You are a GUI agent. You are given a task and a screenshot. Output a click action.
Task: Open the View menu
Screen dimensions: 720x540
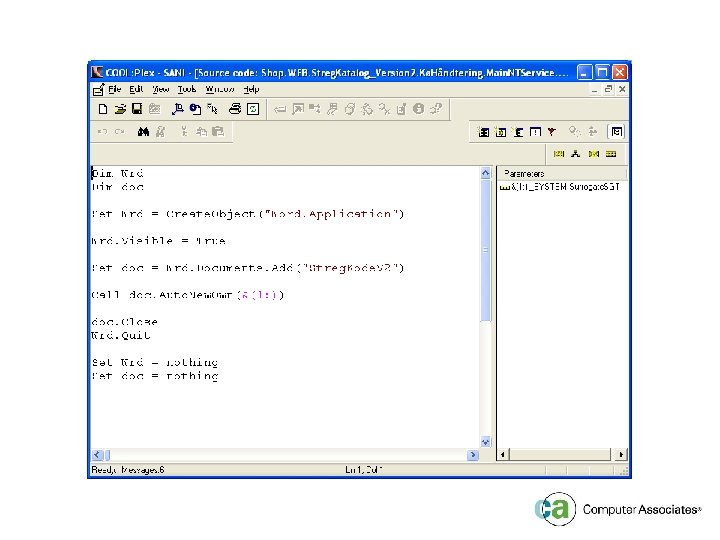tap(161, 89)
